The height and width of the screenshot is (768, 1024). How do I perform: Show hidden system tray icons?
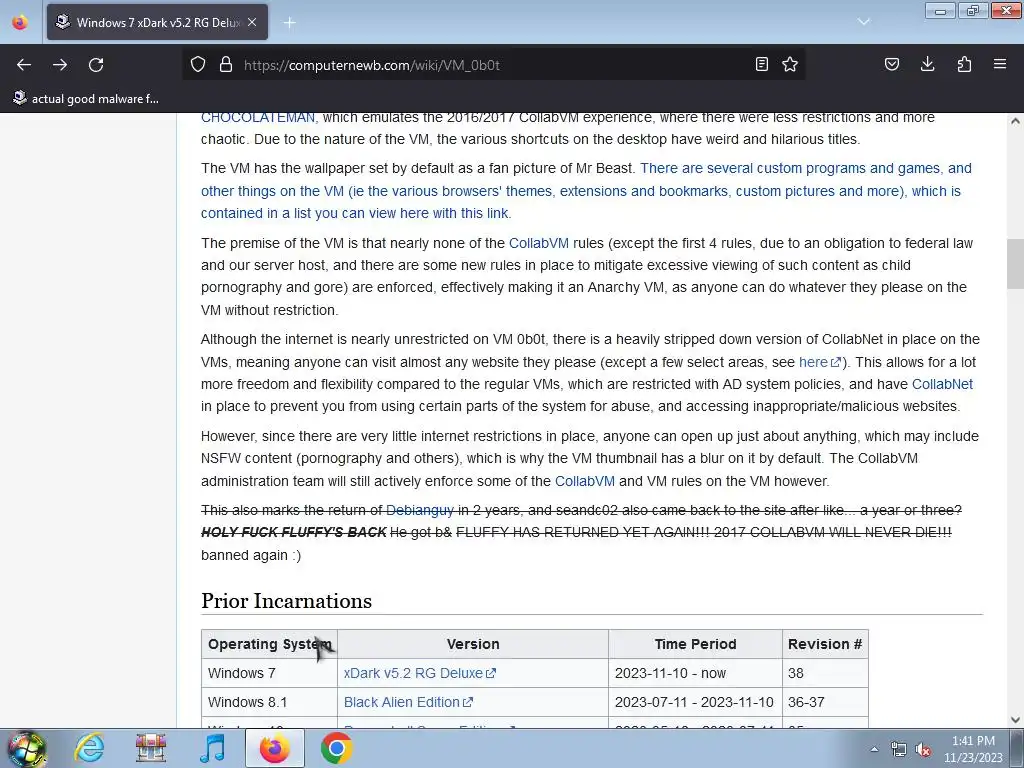[874, 749]
